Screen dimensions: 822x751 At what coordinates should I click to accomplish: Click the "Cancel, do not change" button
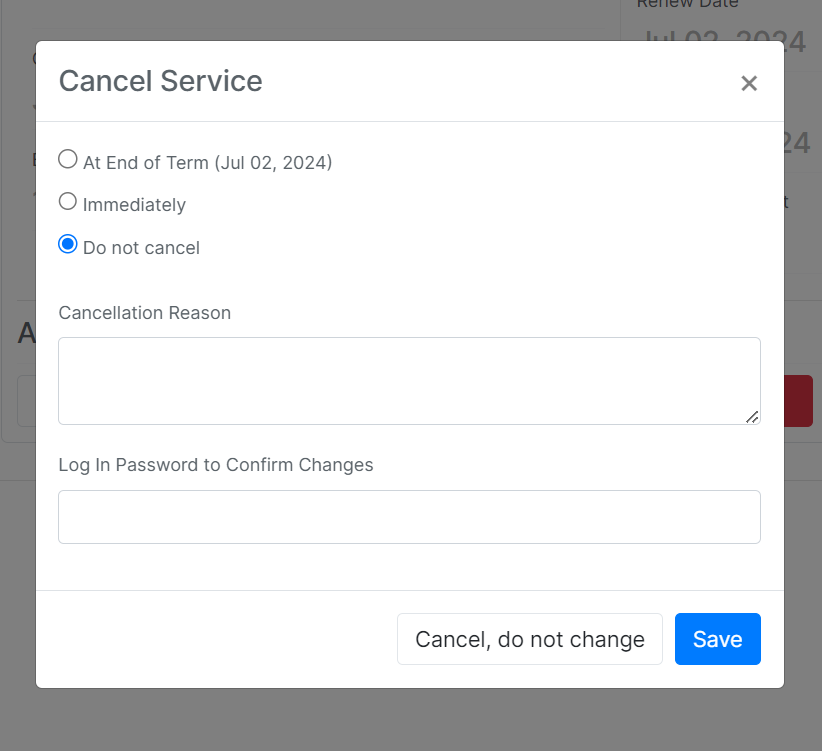[x=530, y=639]
